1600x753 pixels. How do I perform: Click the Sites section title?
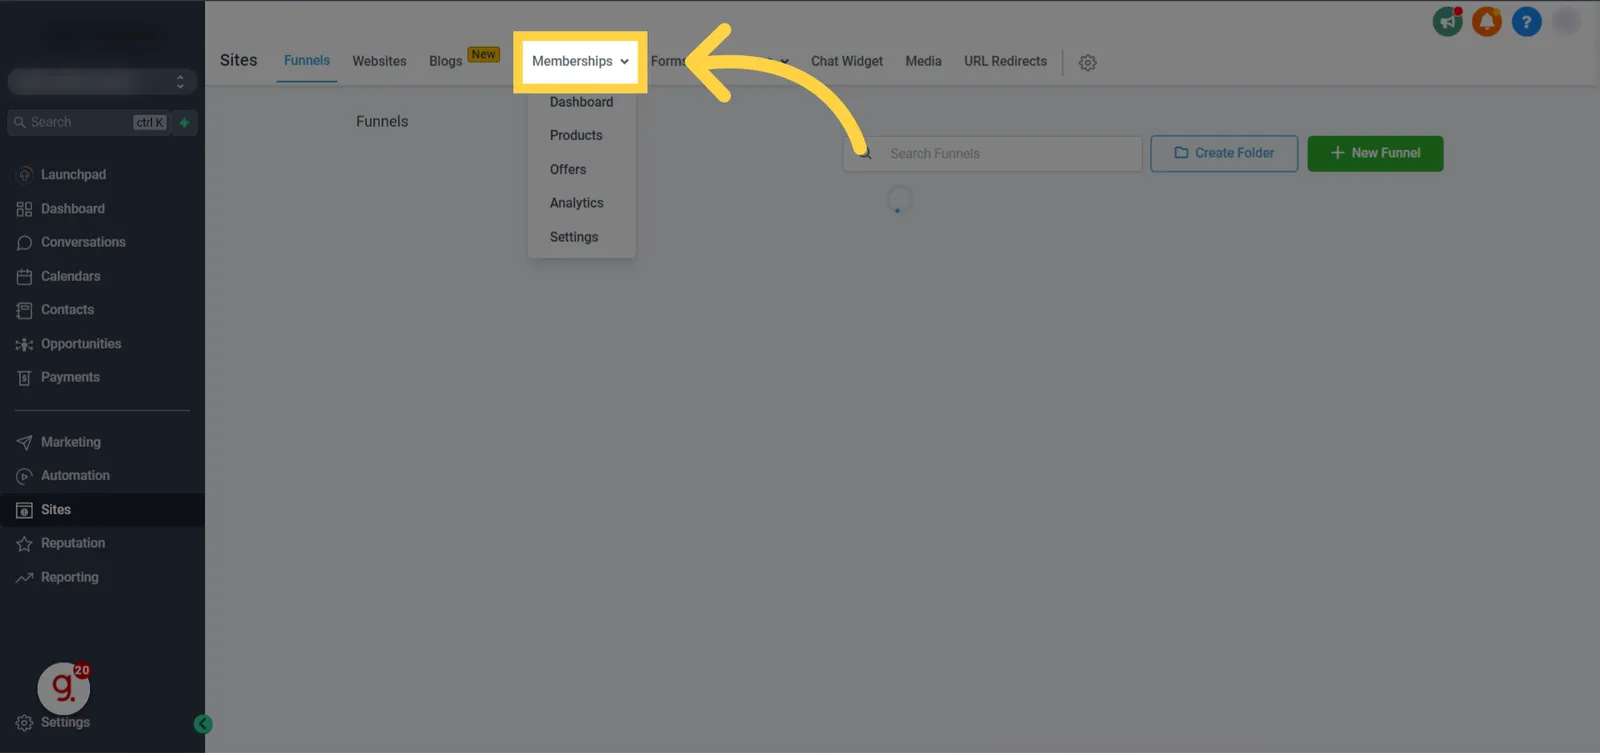(x=239, y=60)
